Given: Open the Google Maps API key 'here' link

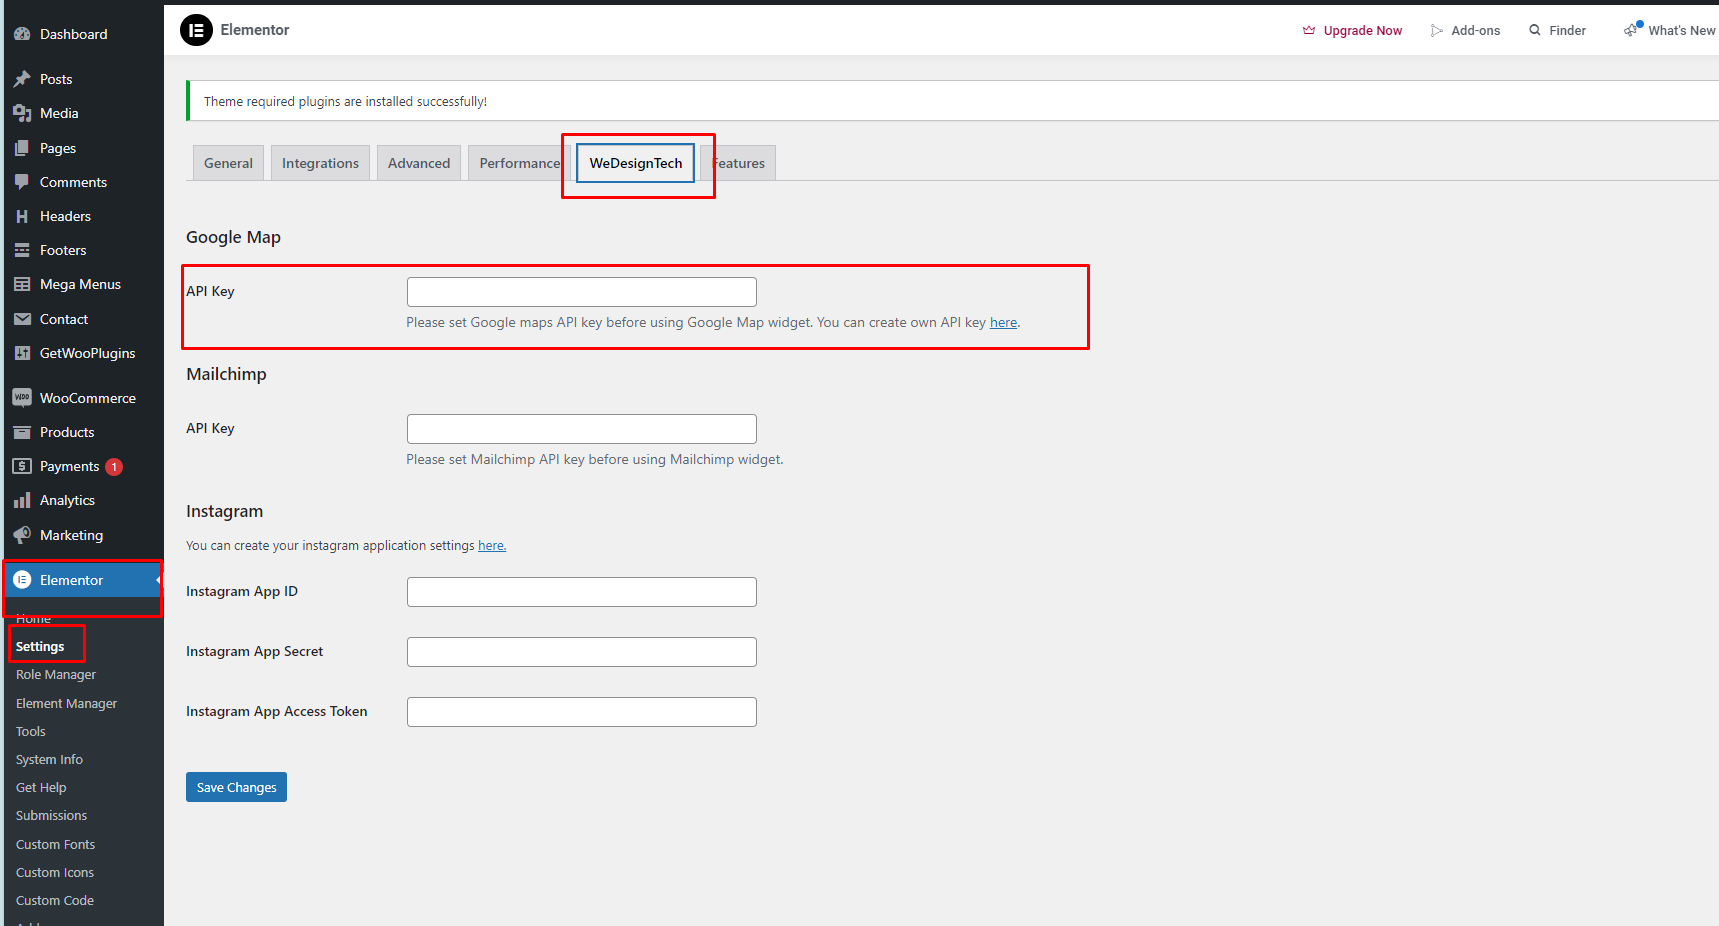Looking at the screenshot, I should click(x=1003, y=322).
